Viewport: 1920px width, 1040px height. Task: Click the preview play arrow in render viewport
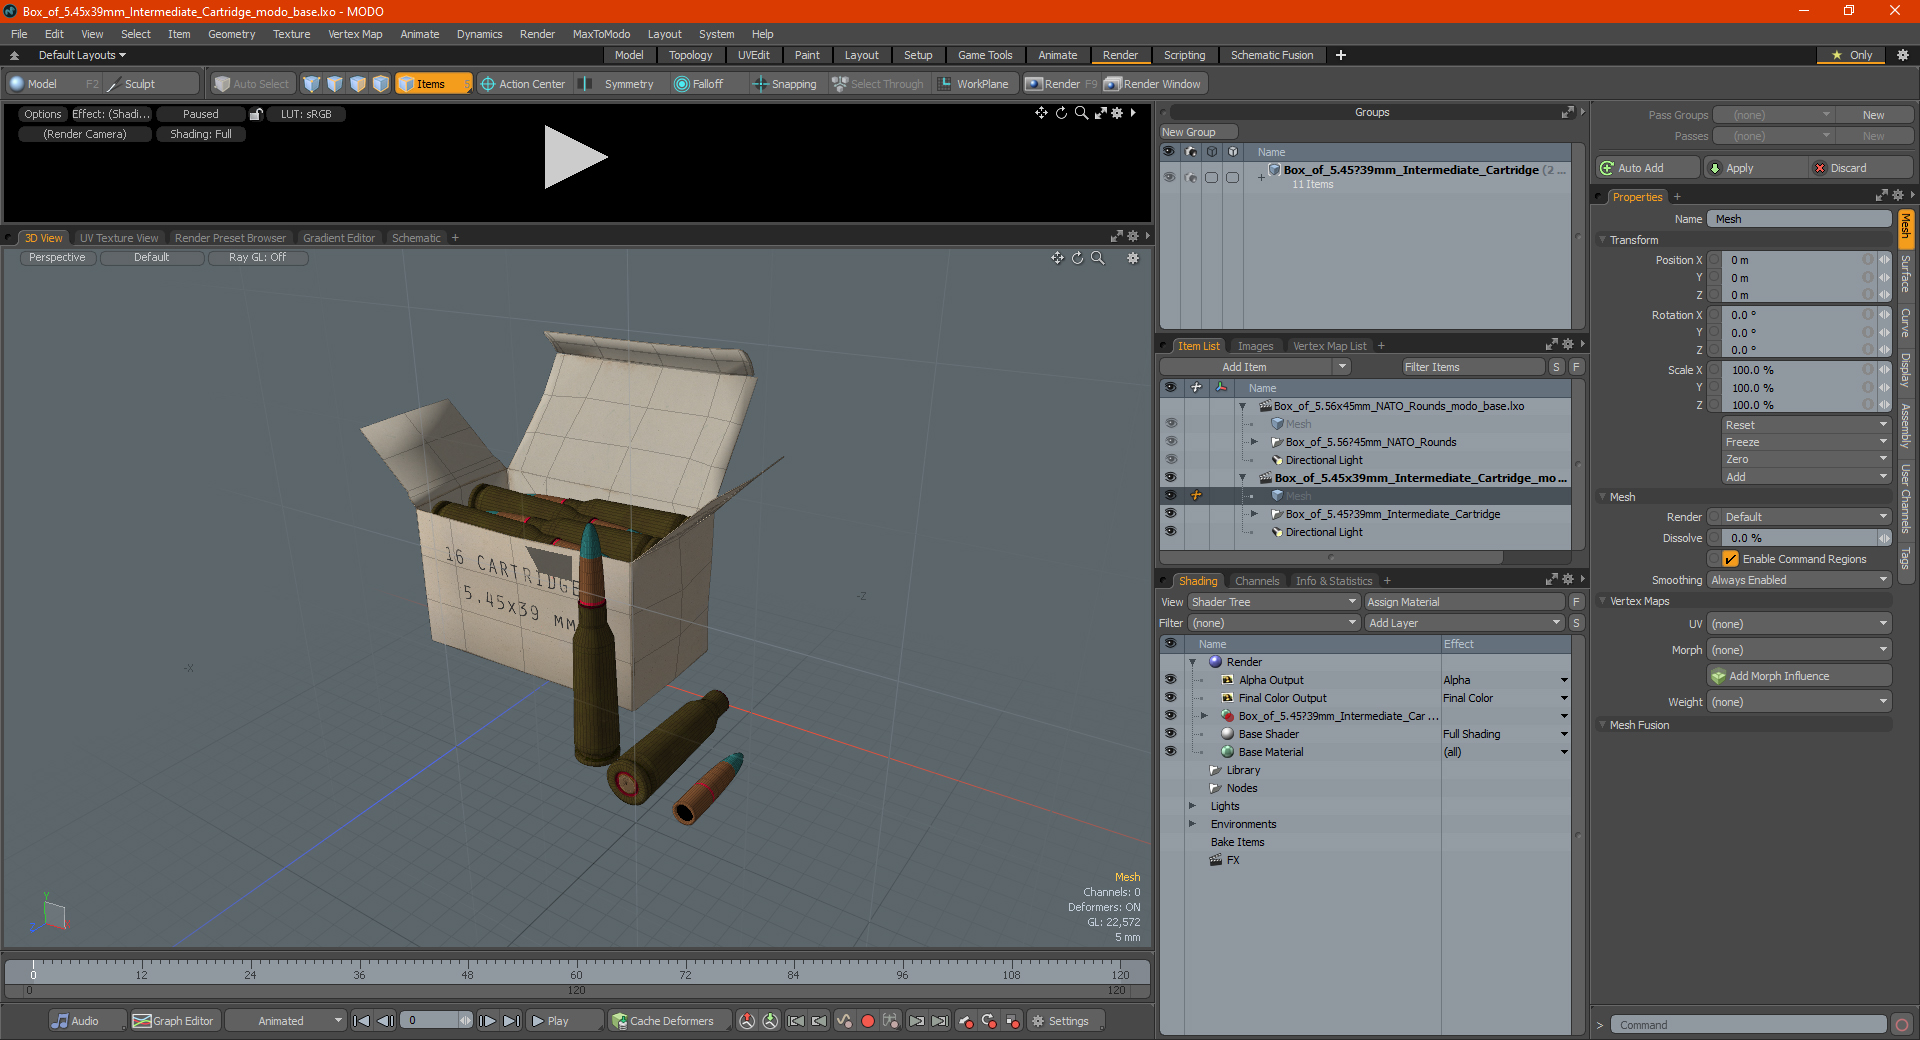(574, 157)
